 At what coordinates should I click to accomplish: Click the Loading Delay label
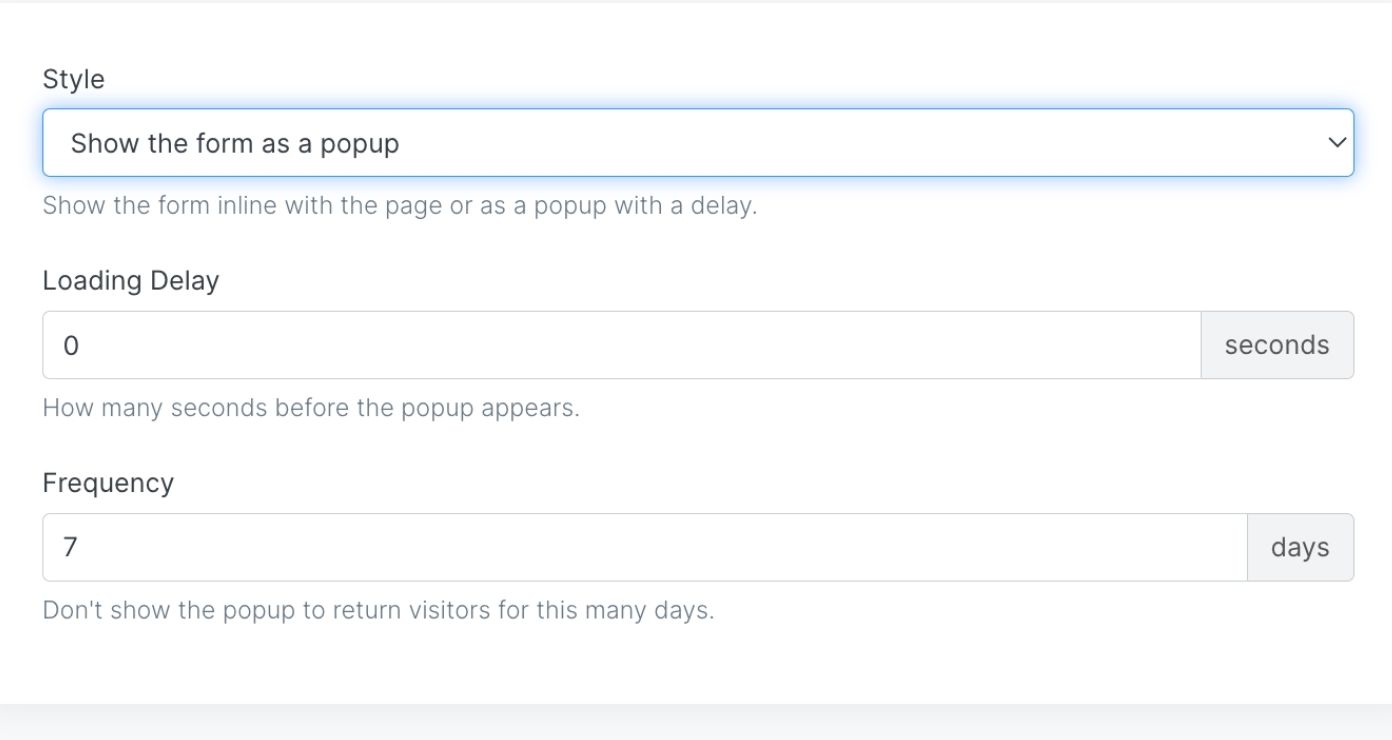130,280
